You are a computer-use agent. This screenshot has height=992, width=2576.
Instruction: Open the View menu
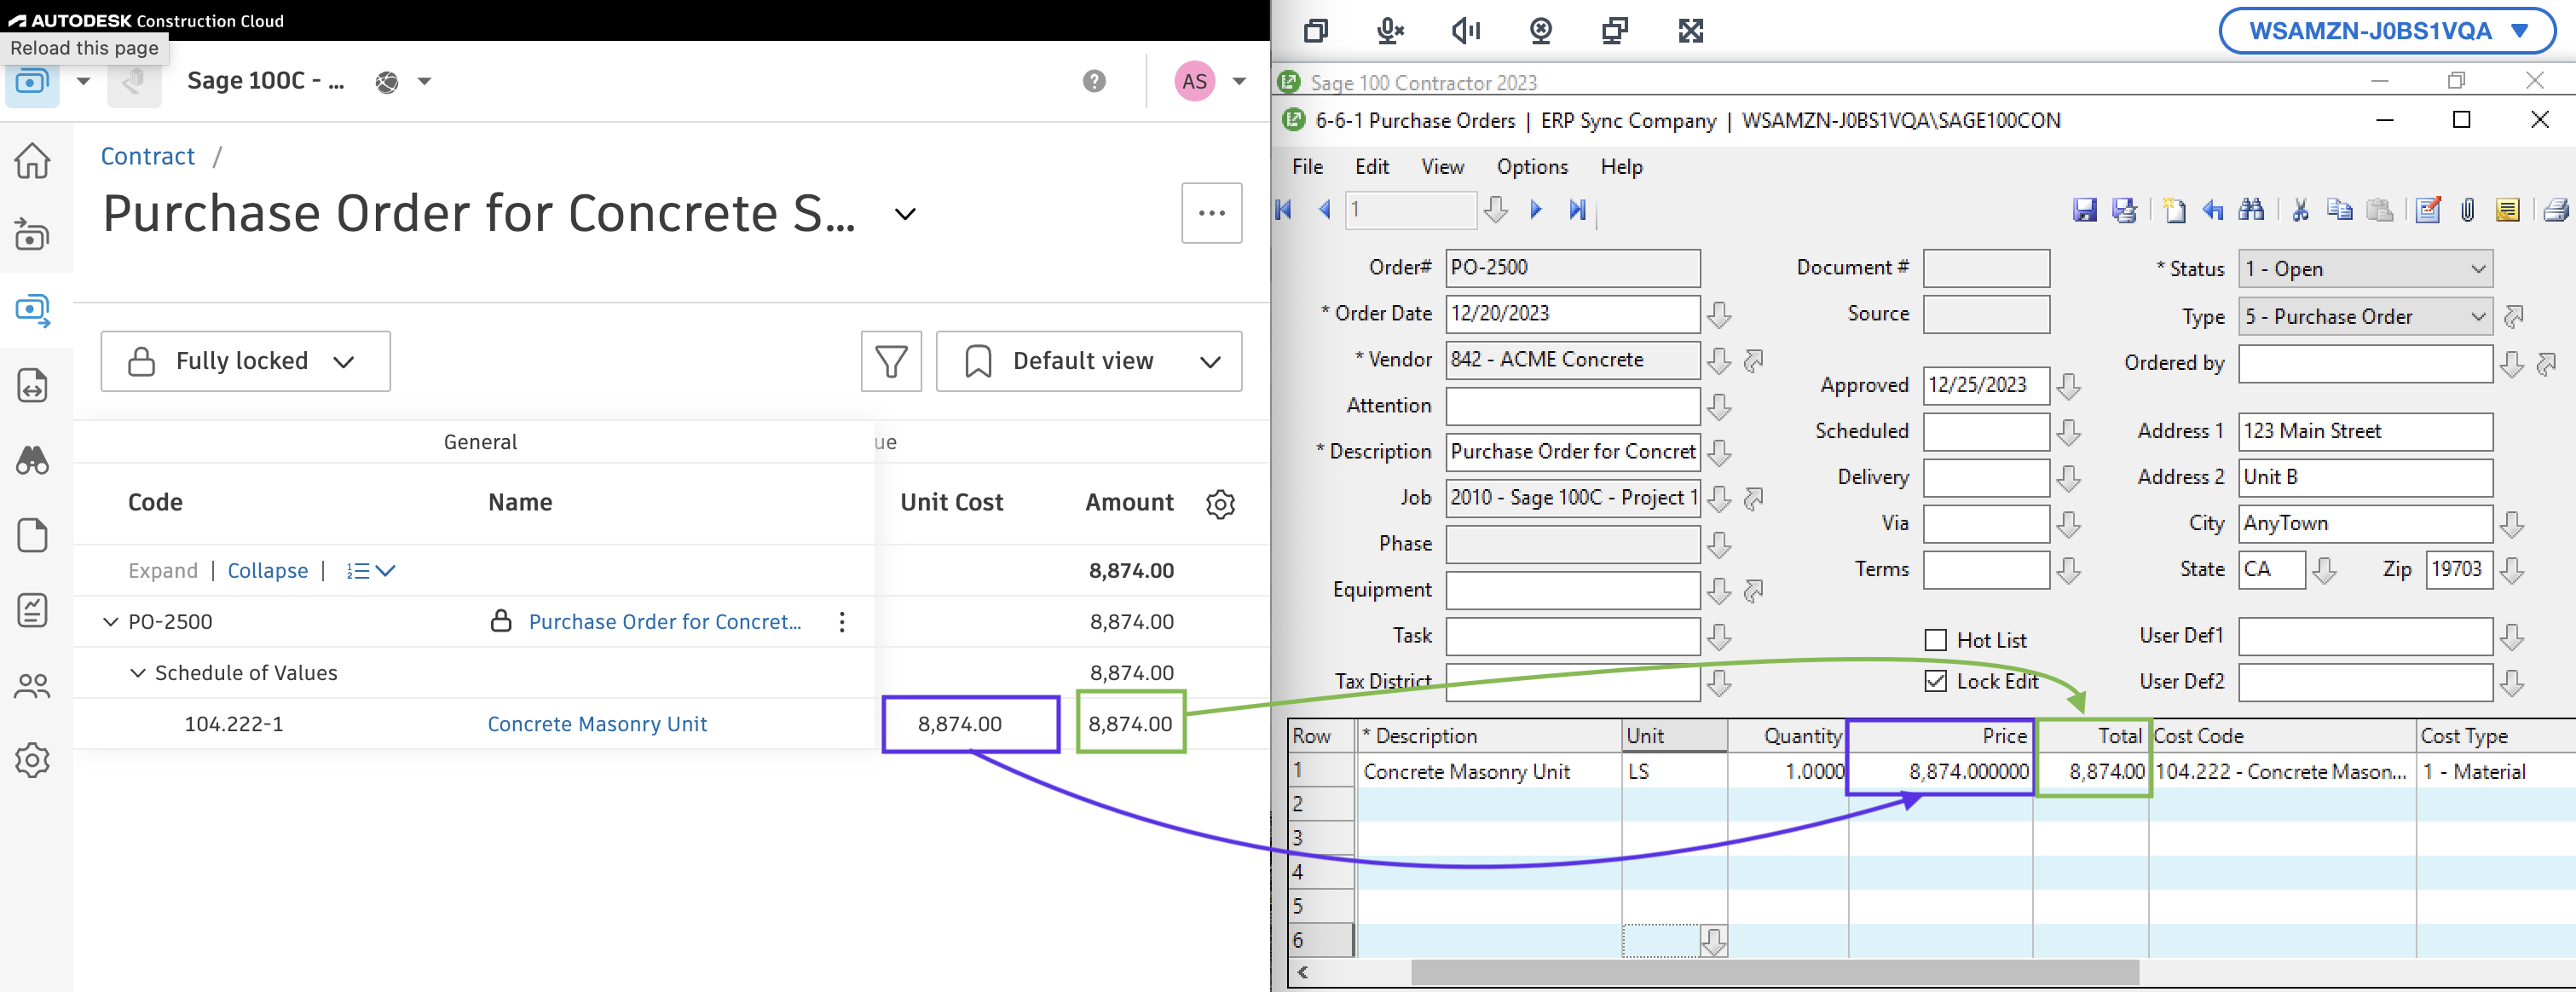1443,167
